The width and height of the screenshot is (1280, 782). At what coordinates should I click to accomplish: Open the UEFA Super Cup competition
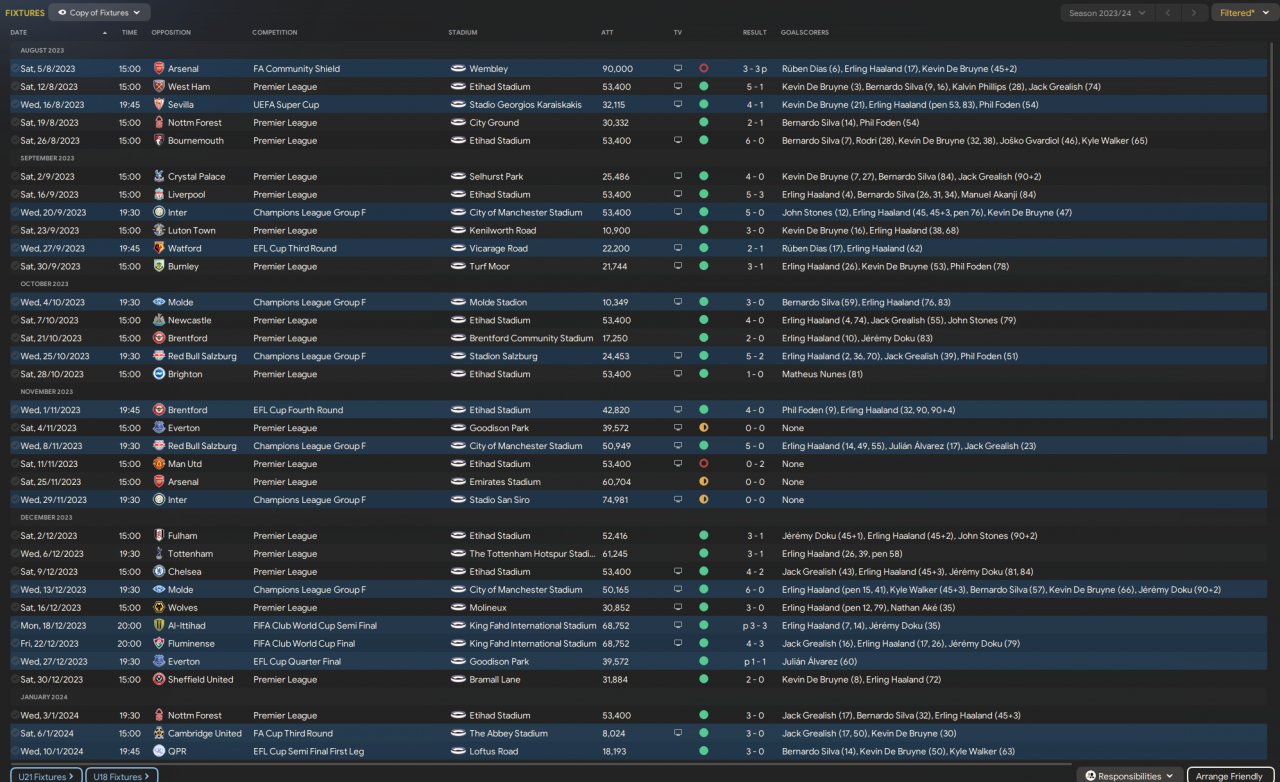coord(286,105)
